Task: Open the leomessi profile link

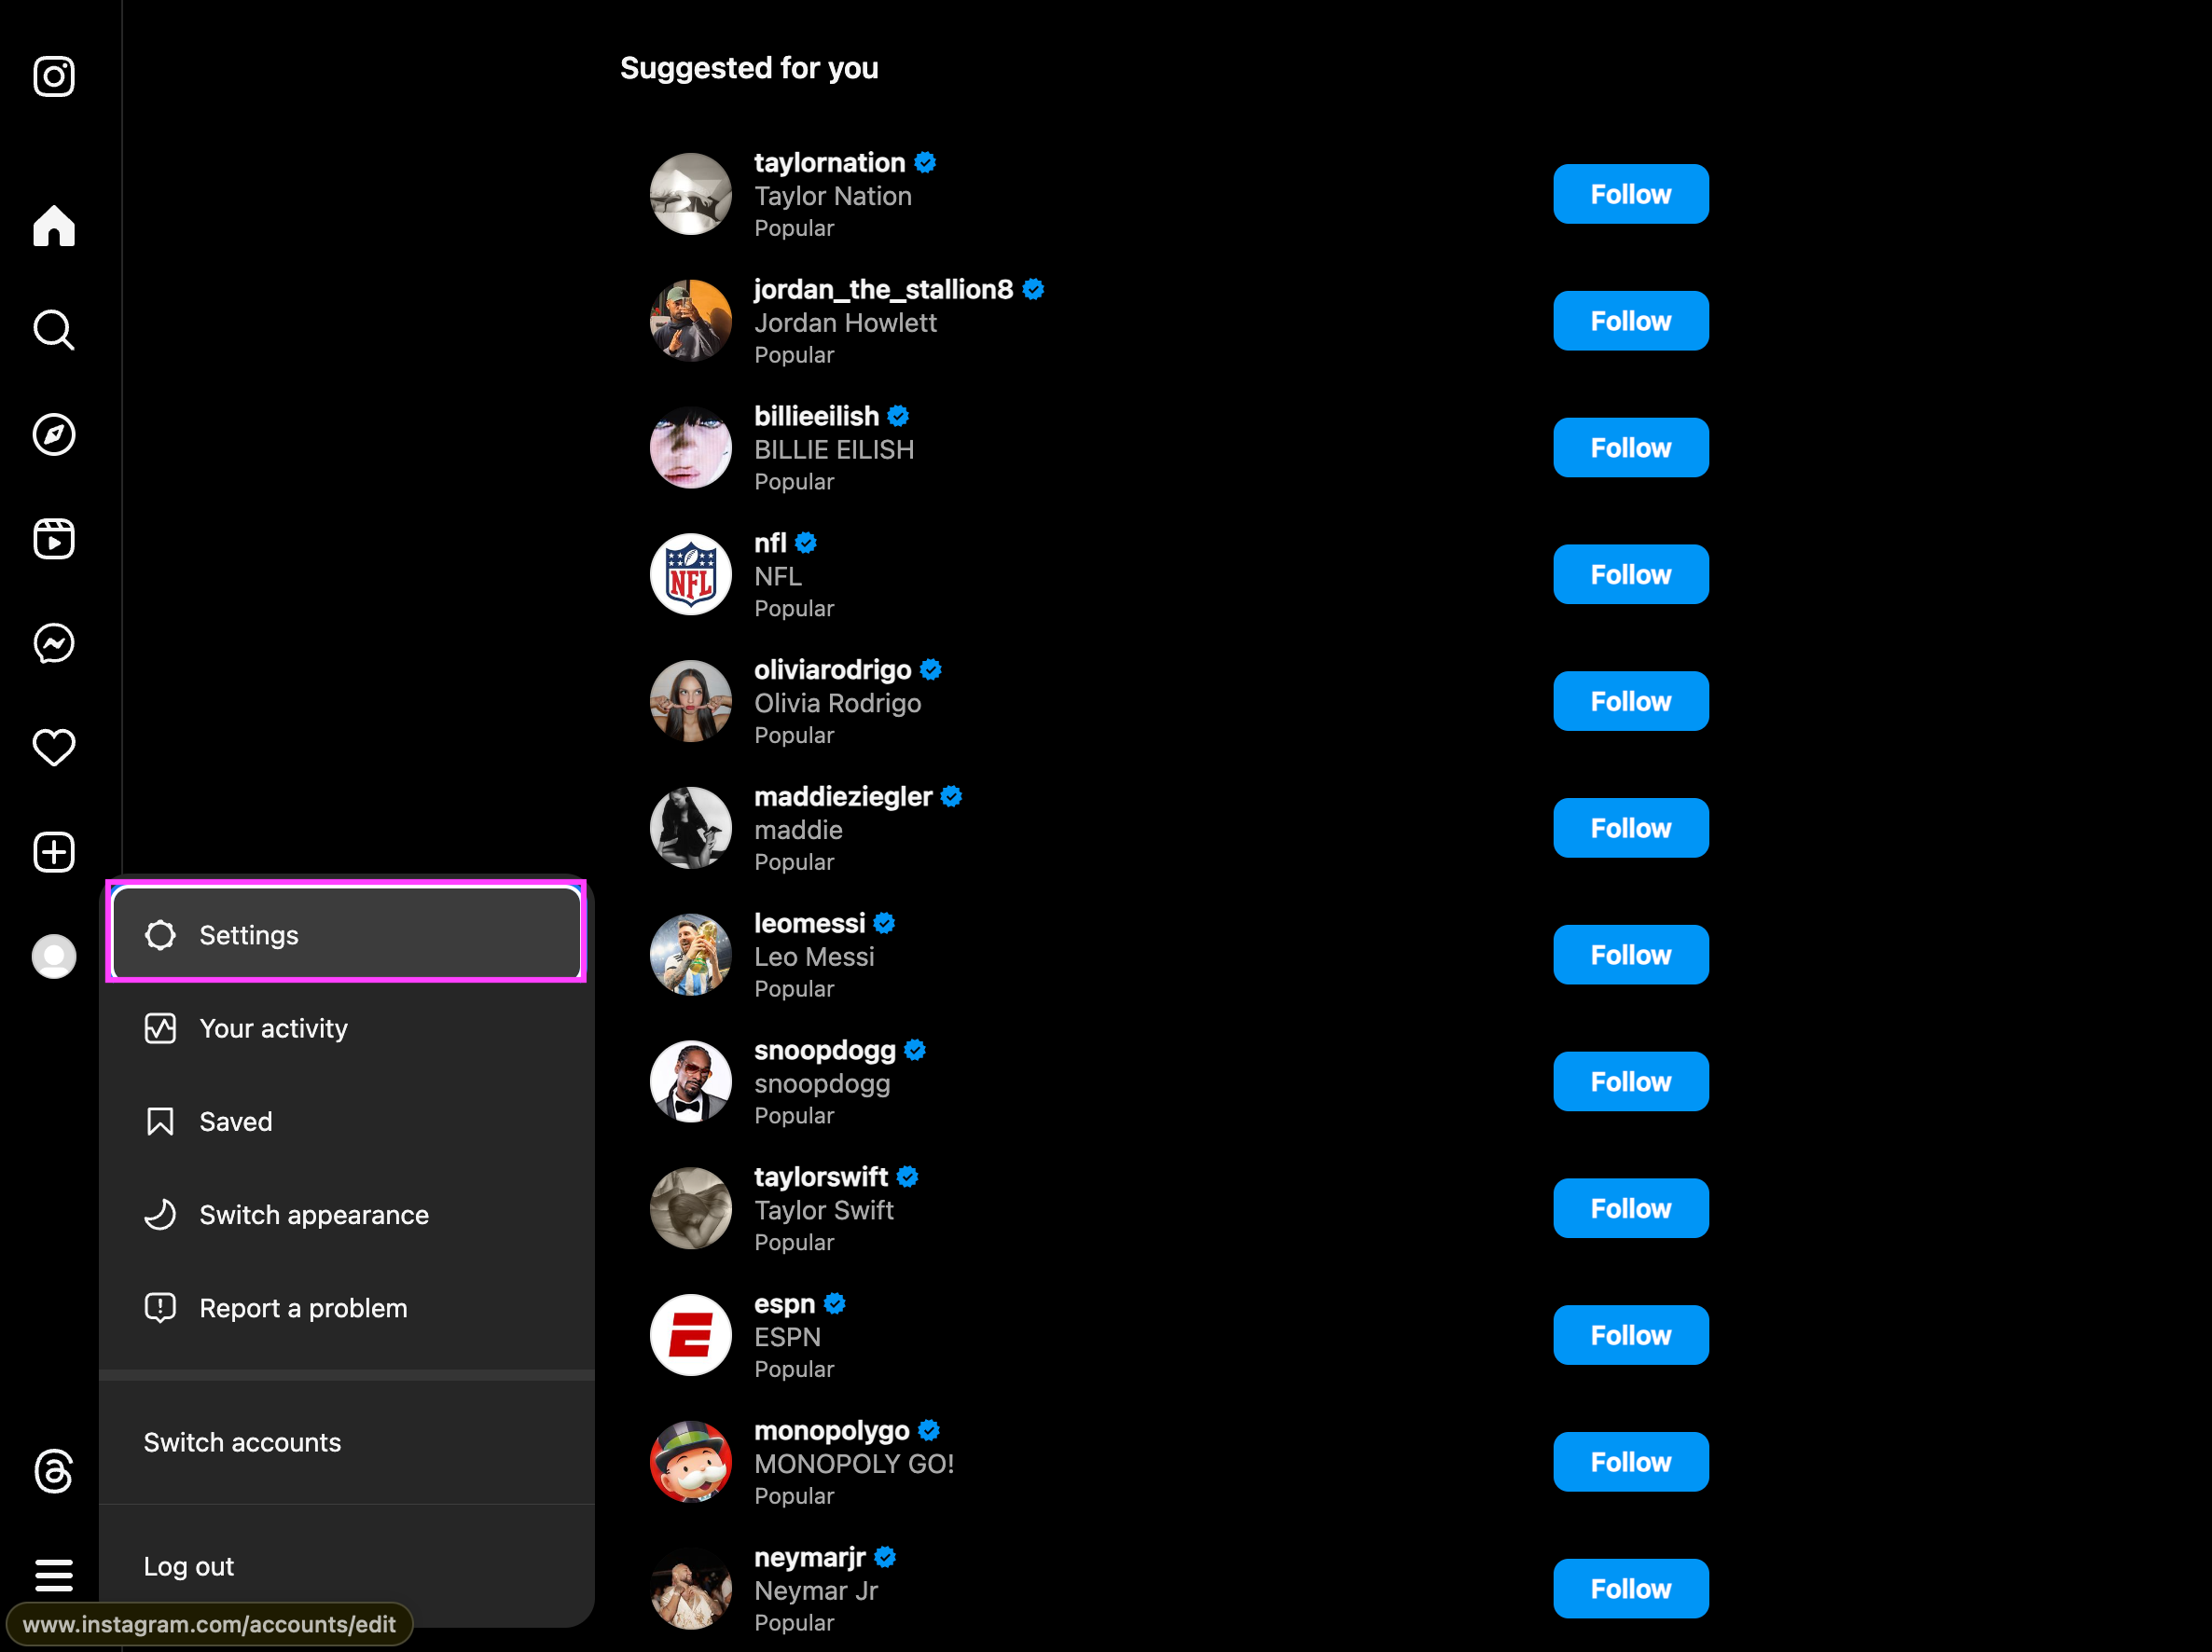Action: point(809,923)
